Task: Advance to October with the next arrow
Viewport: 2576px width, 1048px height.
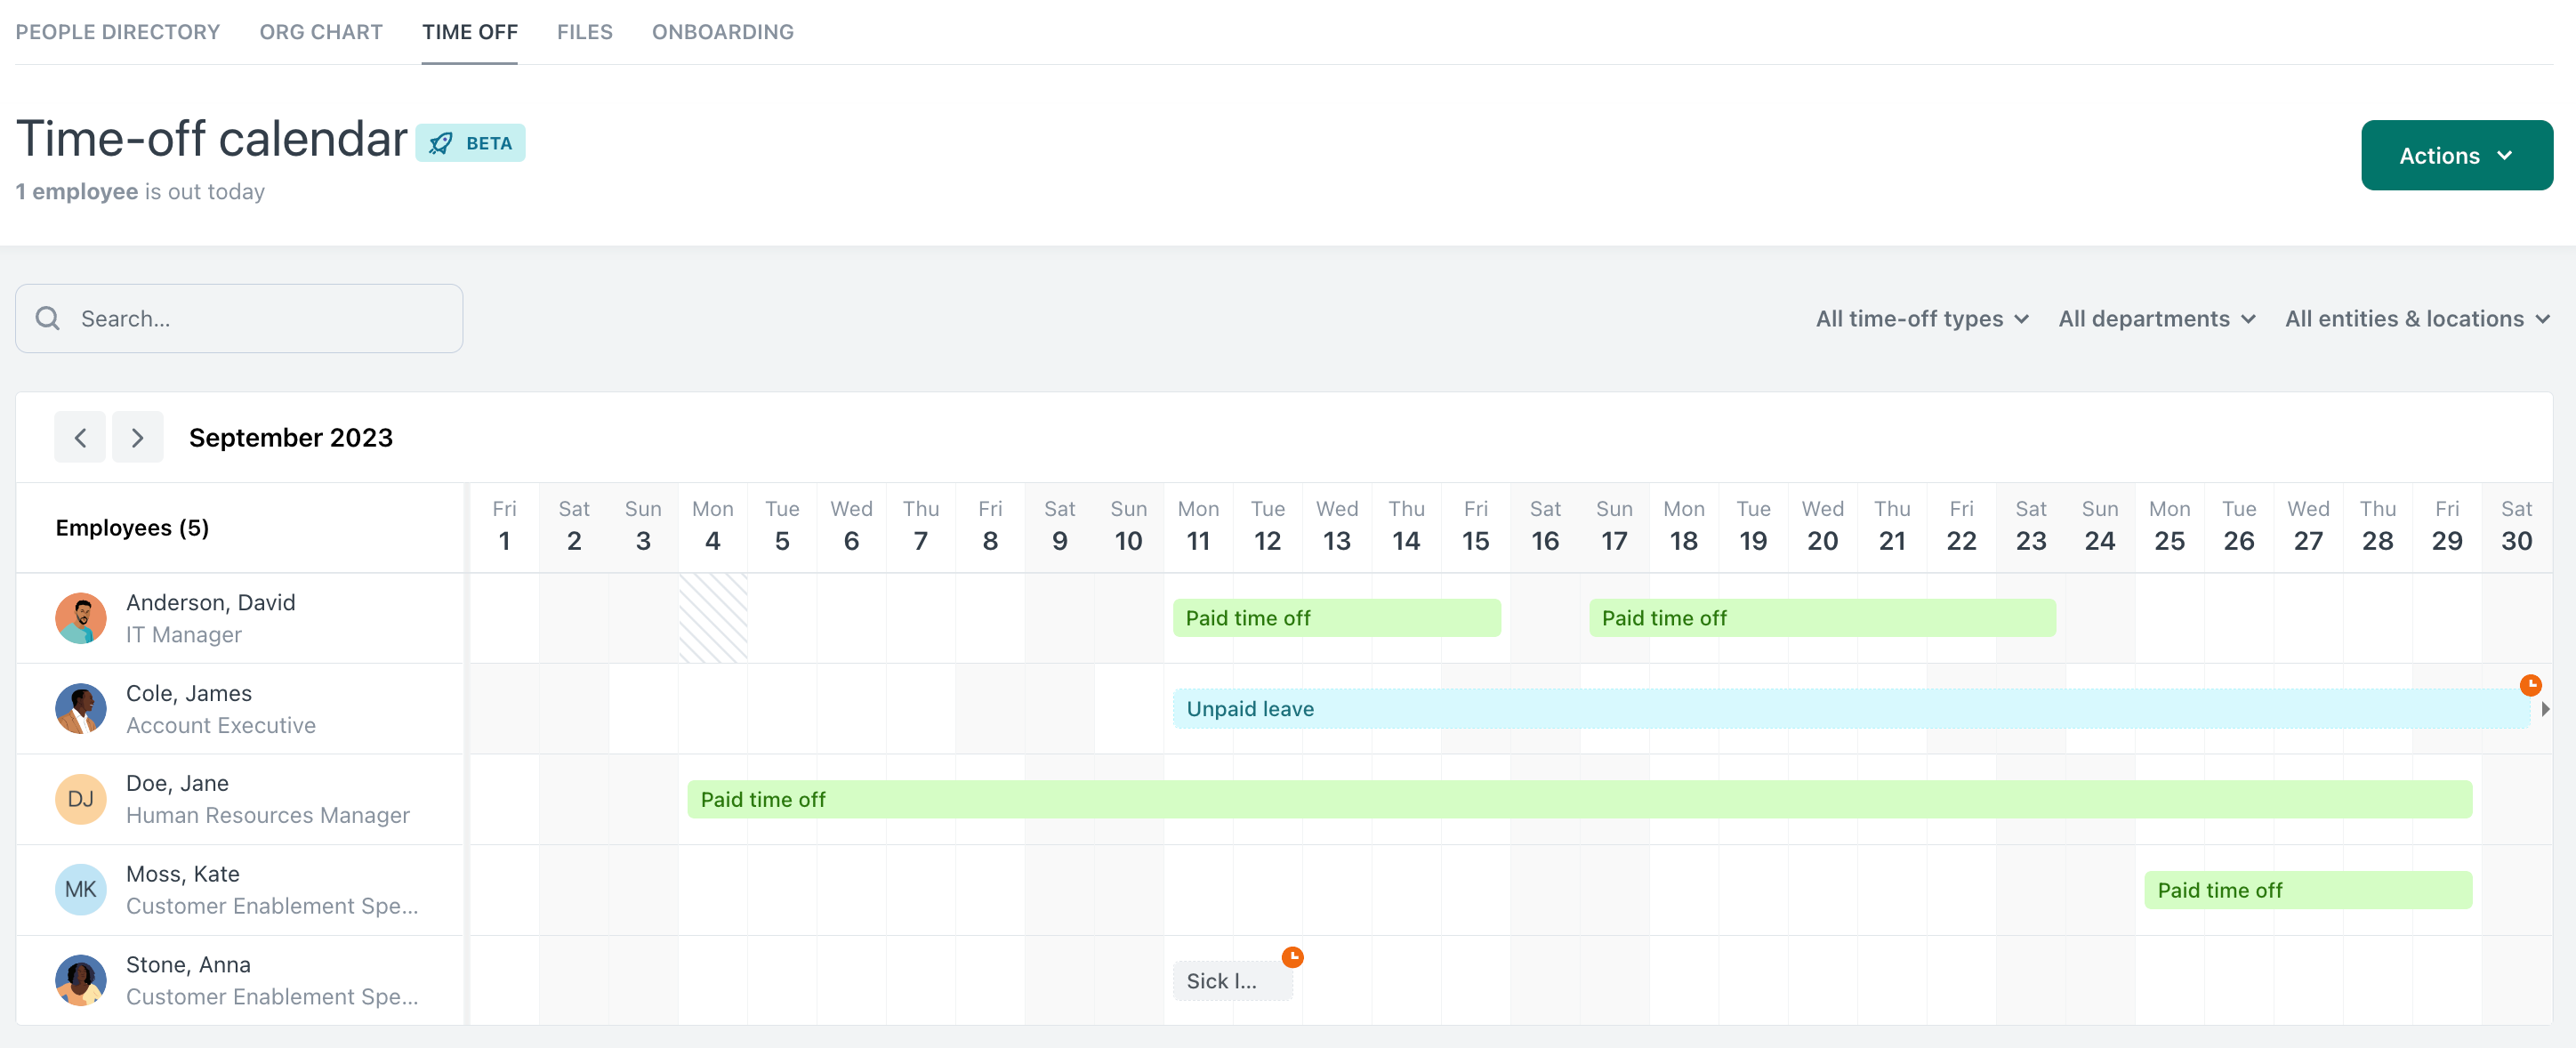Action: 138,437
